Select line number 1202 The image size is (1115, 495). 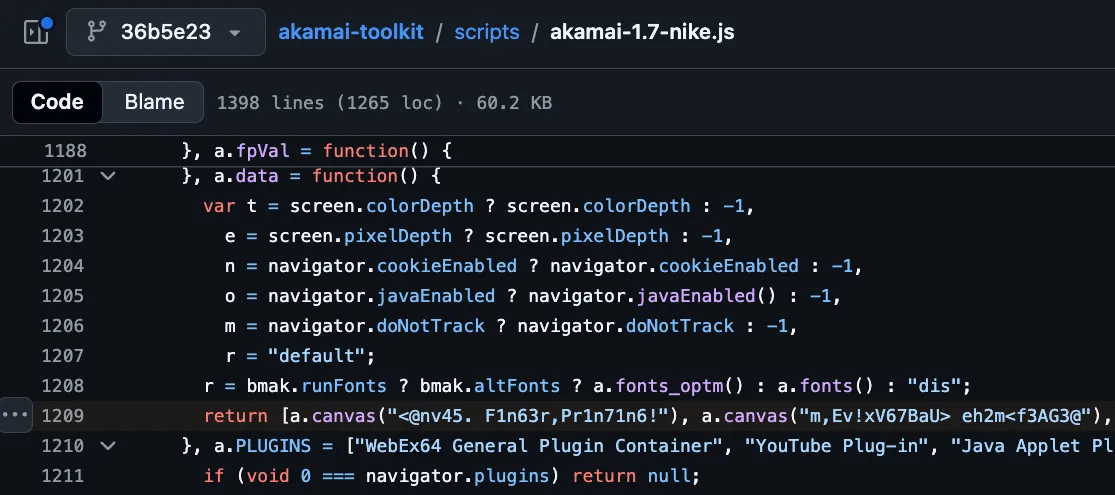pos(65,206)
